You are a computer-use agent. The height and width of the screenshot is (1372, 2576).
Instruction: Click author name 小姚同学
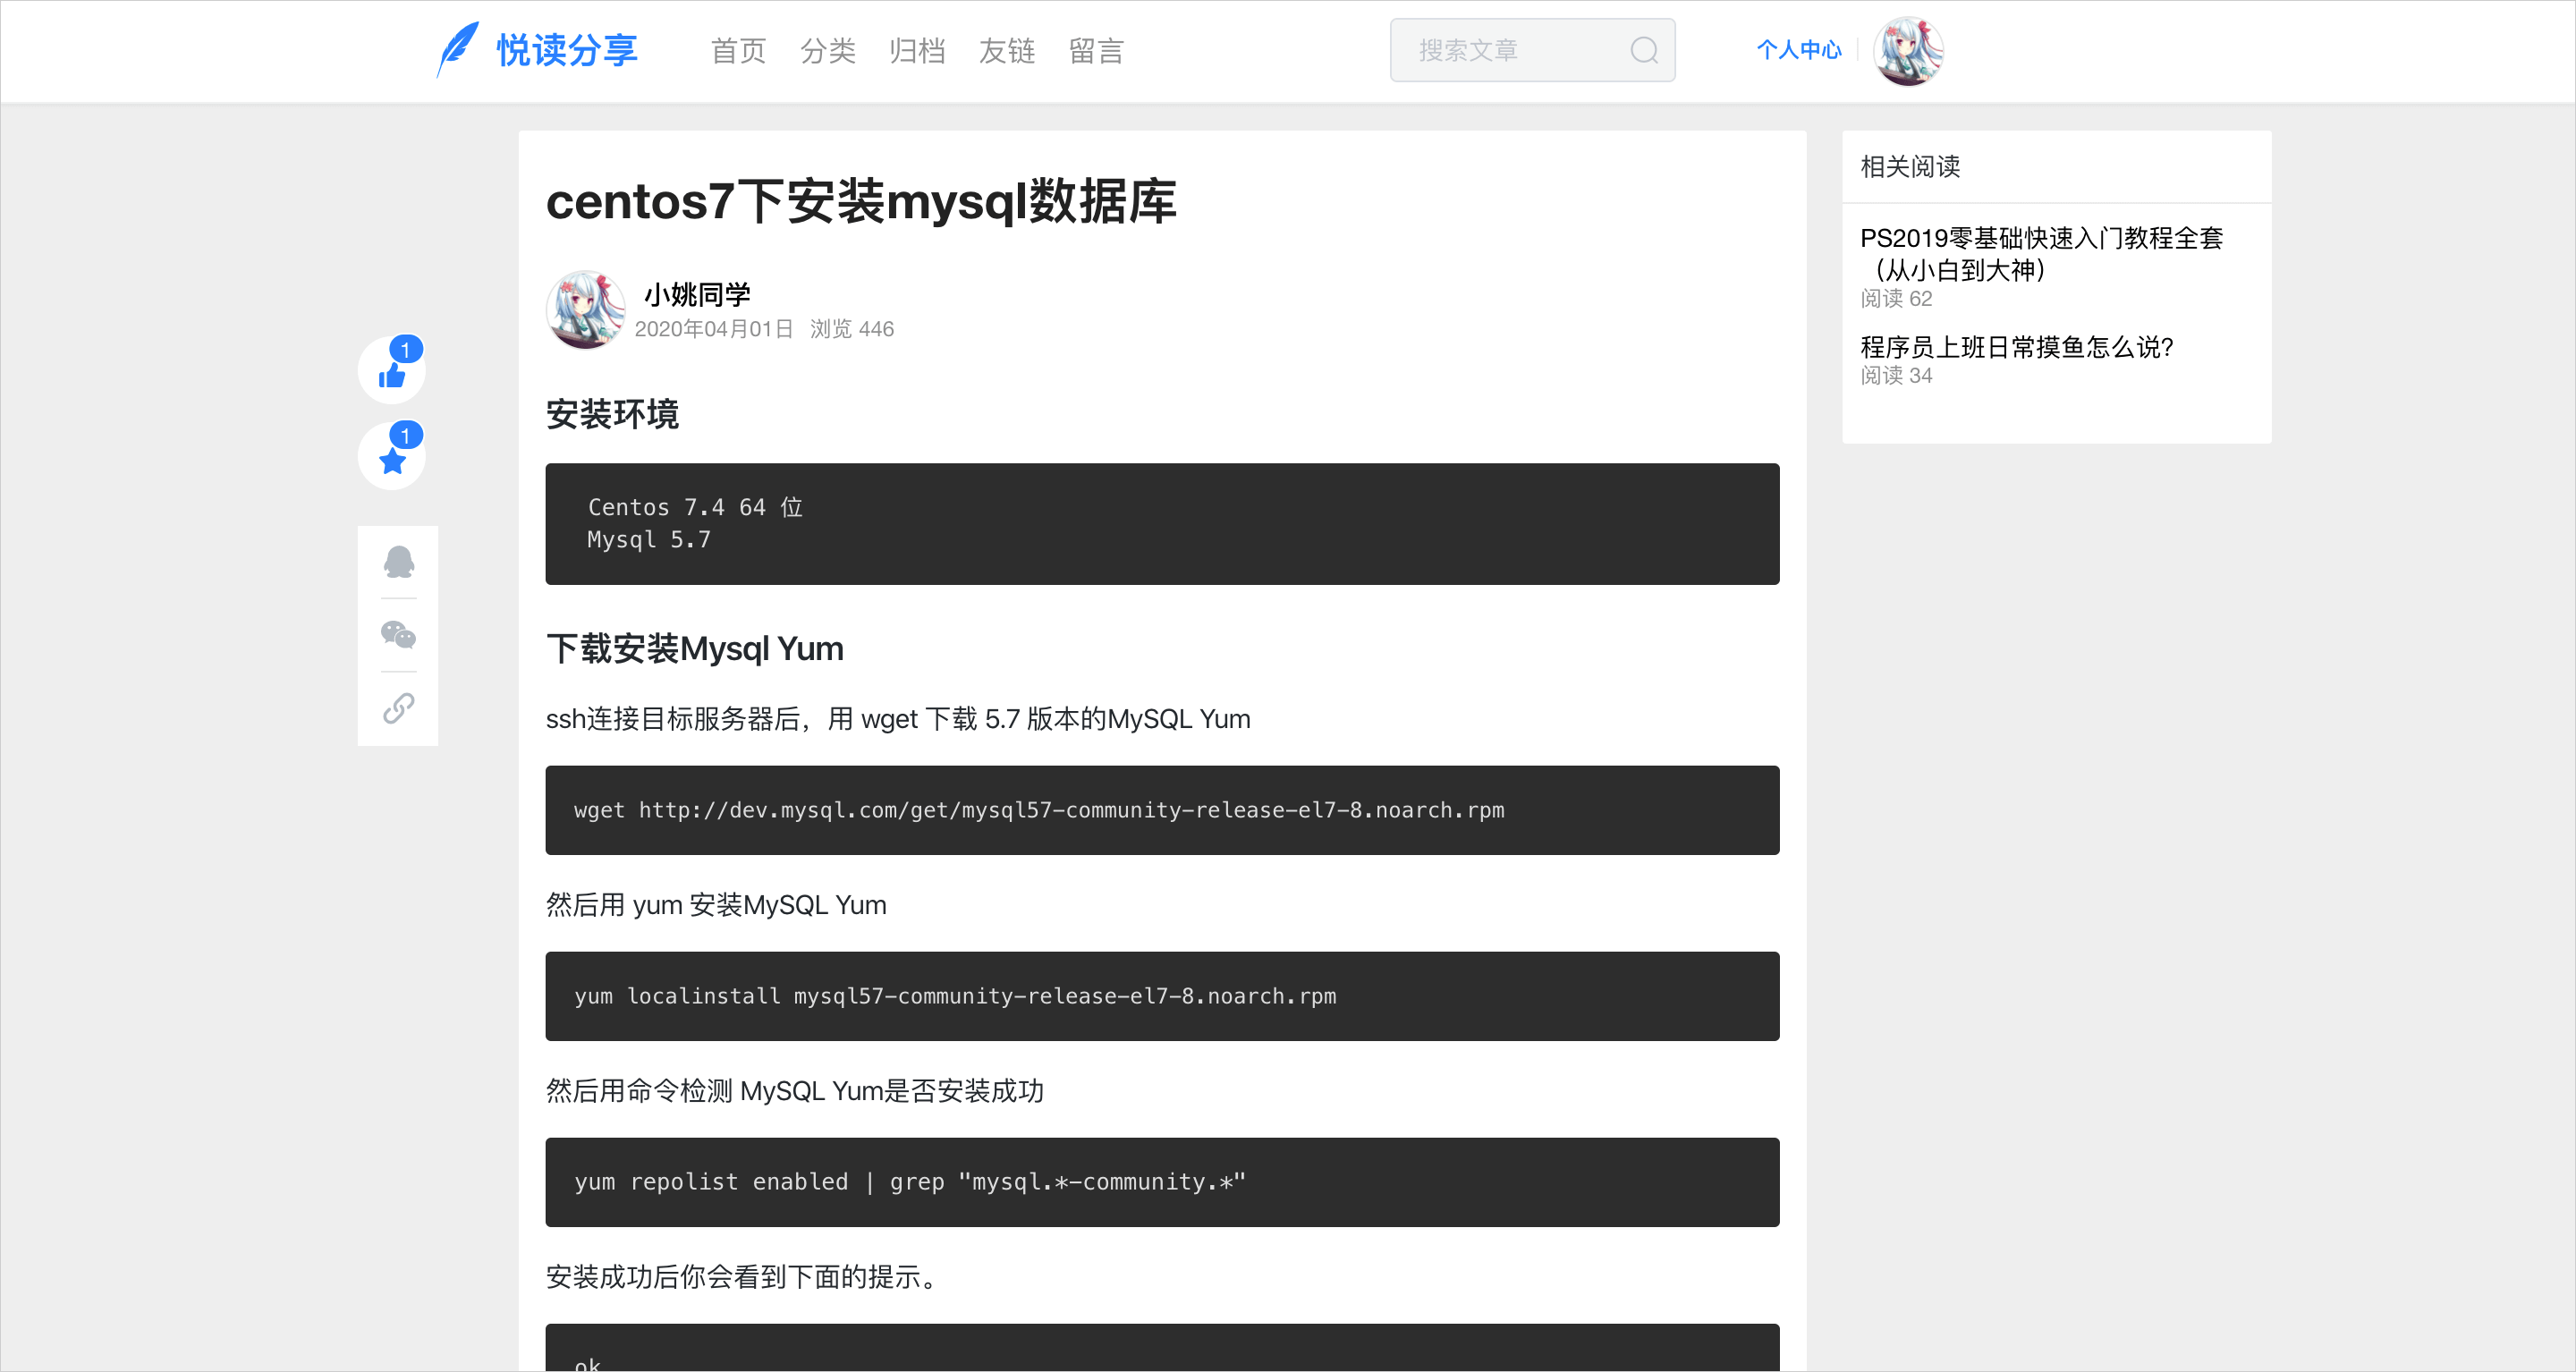(697, 294)
